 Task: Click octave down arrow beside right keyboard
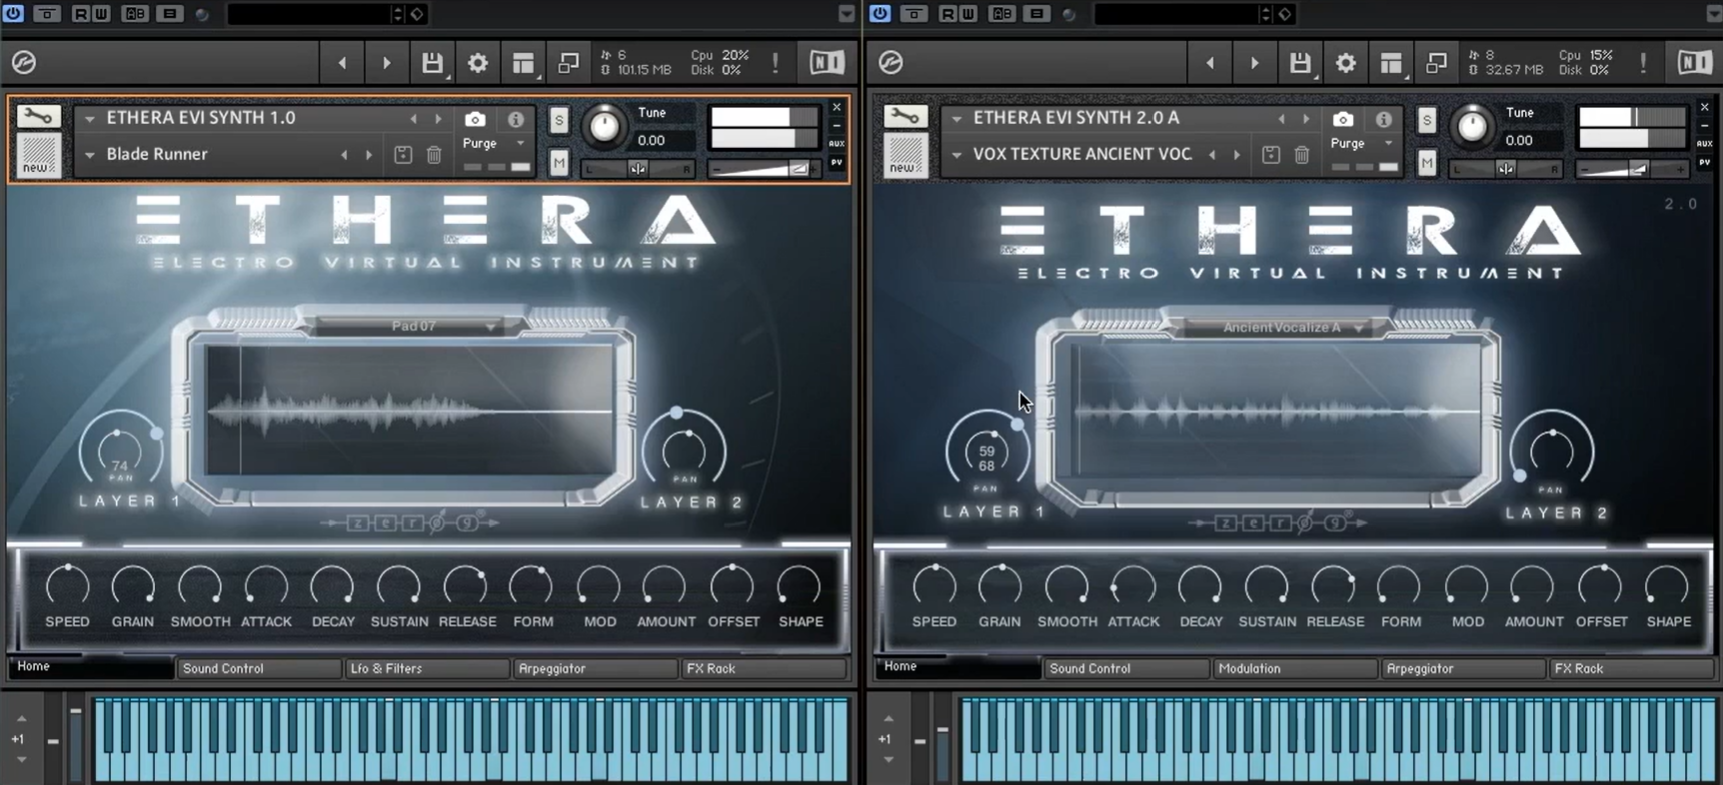tap(888, 760)
